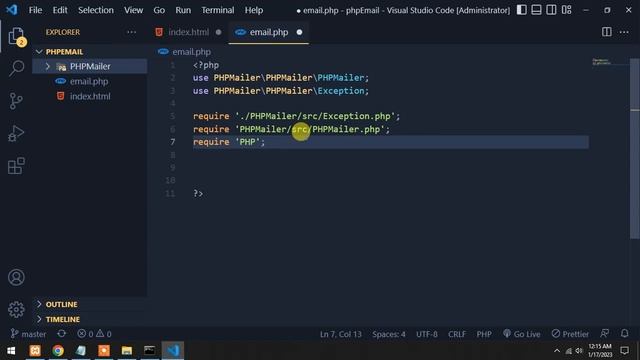Image resolution: width=640 pixels, height=360 pixels.
Task: Open editor more actions ellipsis
Action: pyautogui.click(x=624, y=32)
